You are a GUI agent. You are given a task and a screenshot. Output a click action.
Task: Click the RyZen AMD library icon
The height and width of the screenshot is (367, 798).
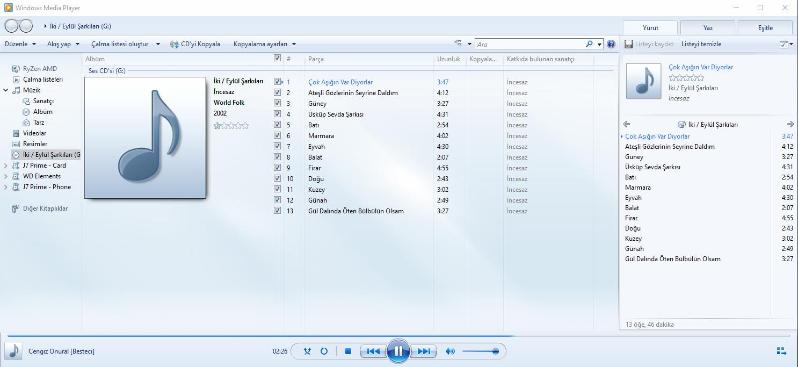tap(15, 69)
